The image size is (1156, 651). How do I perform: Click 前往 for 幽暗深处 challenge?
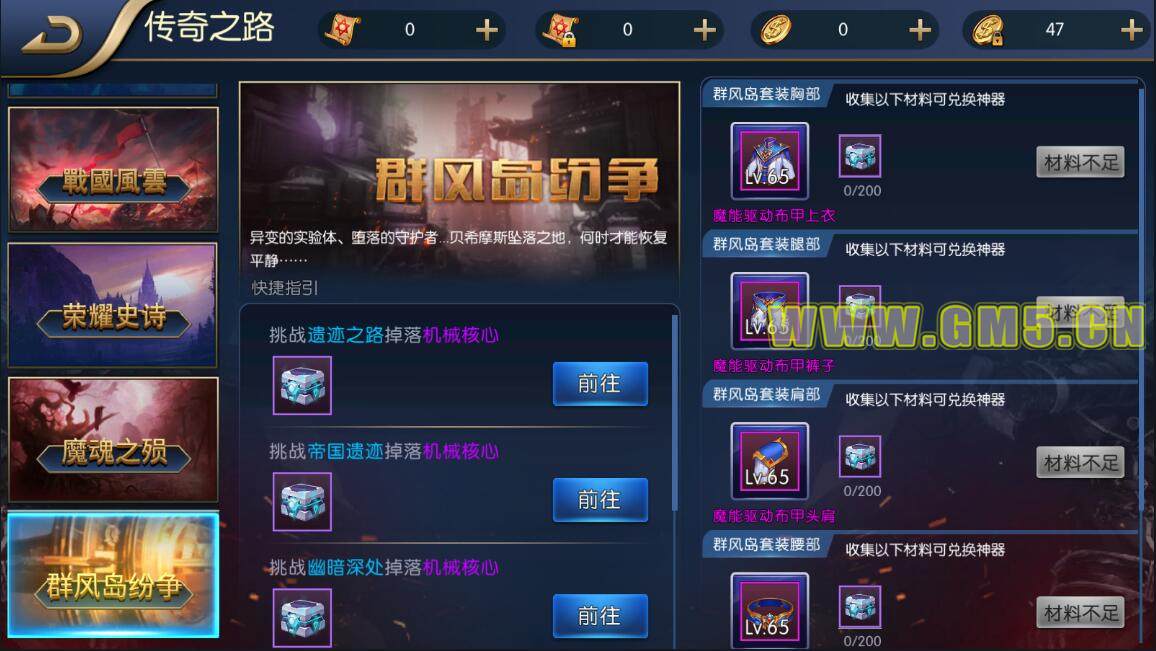[600, 616]
